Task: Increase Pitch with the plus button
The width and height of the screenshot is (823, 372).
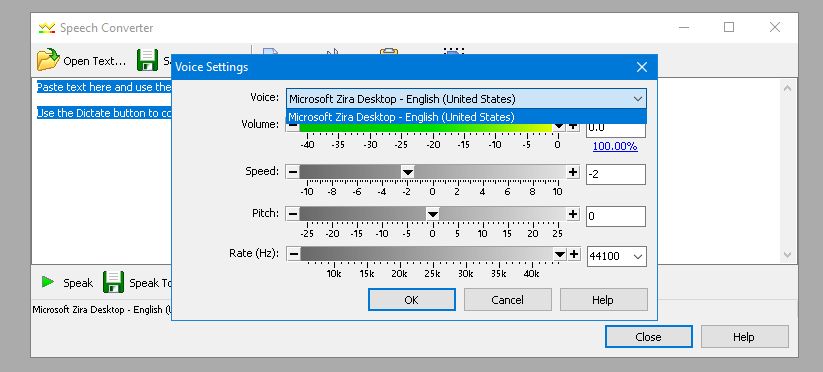Action: pyautogui.click(x=573, y=214)
